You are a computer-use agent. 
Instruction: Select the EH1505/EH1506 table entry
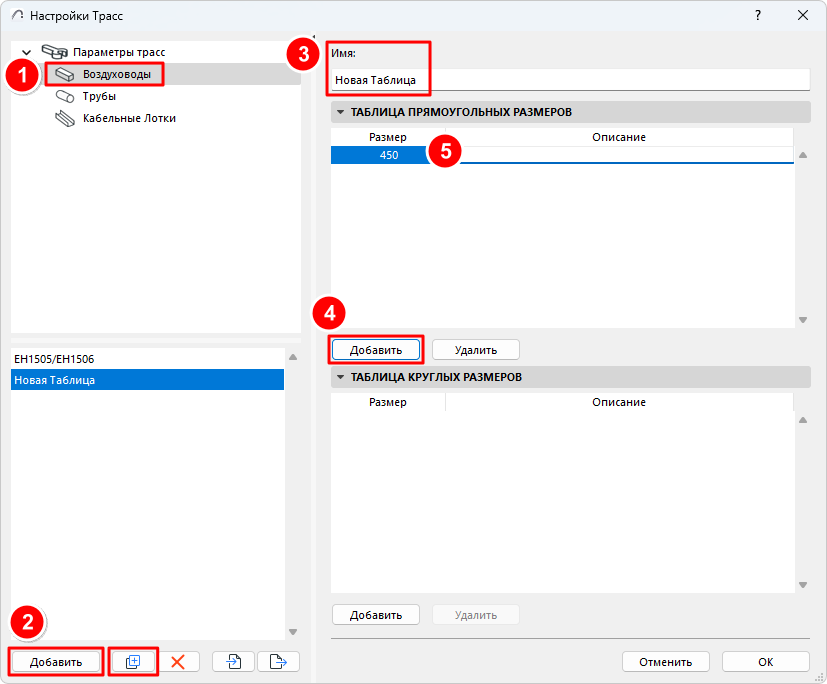click(147, 359)
